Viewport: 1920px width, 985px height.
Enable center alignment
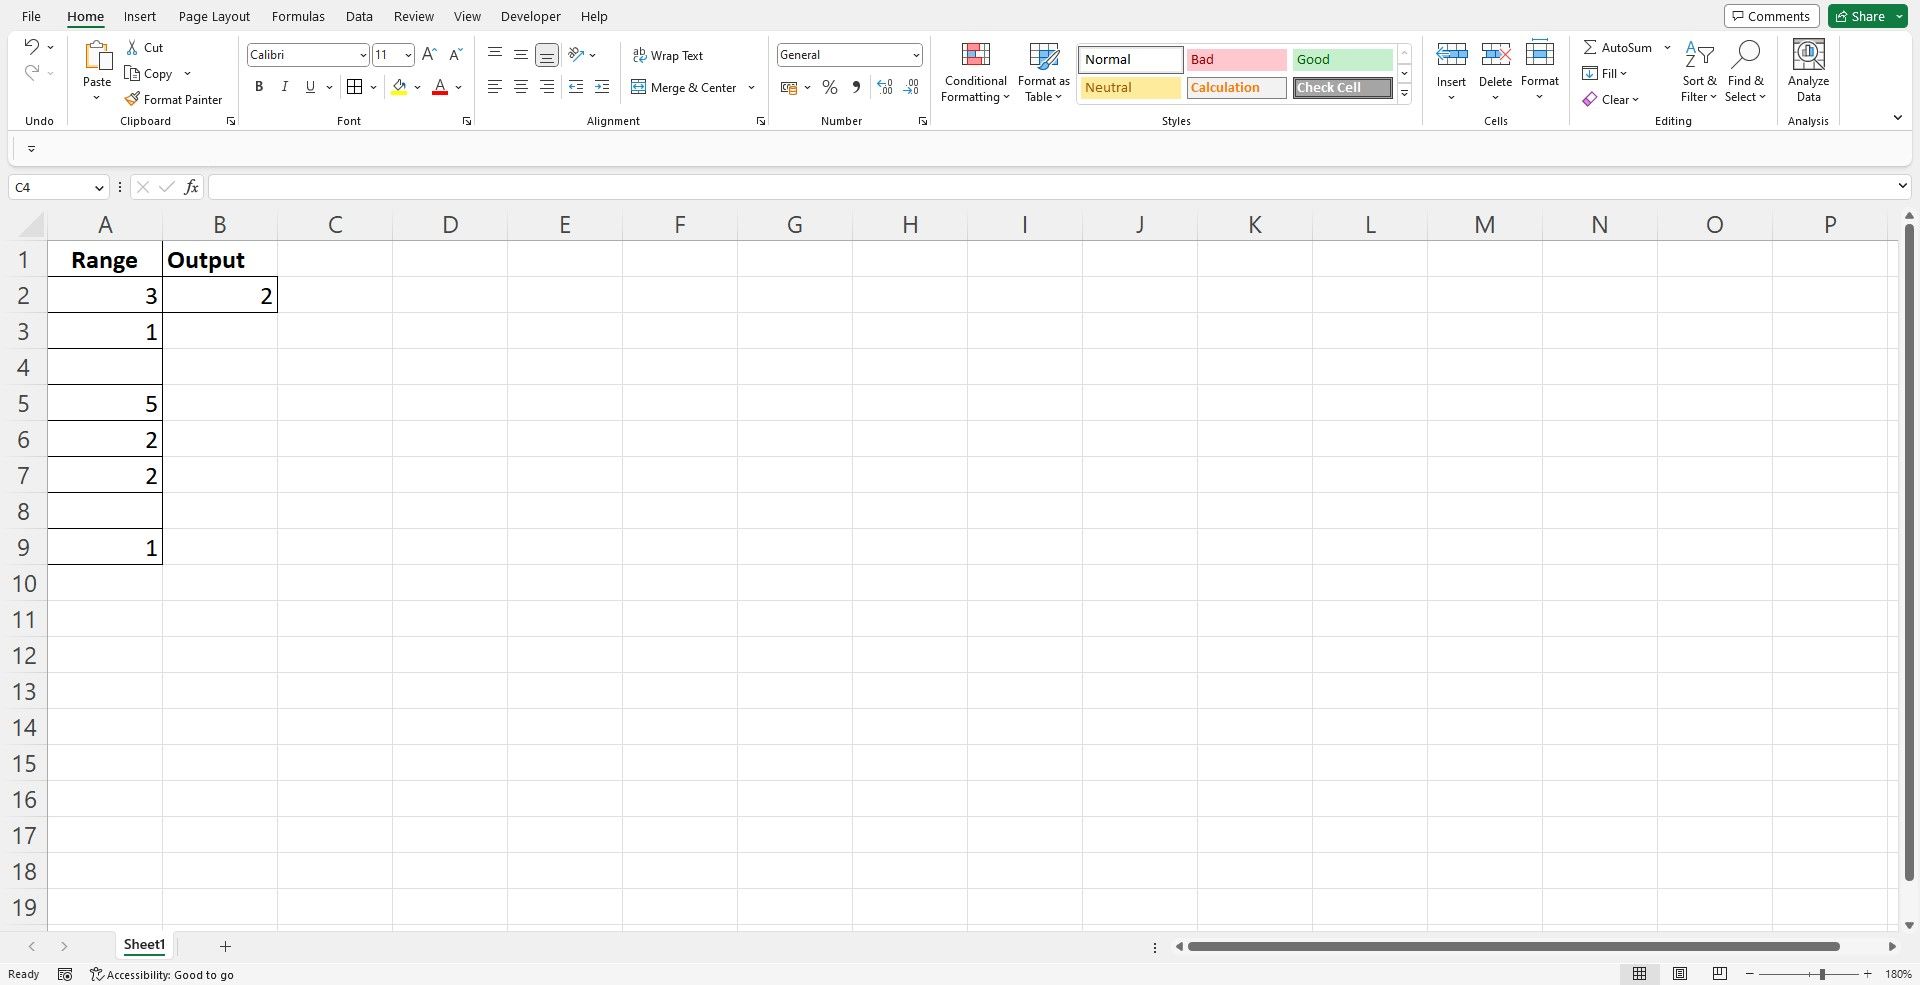pyautogui.click(x=520, y=87)
